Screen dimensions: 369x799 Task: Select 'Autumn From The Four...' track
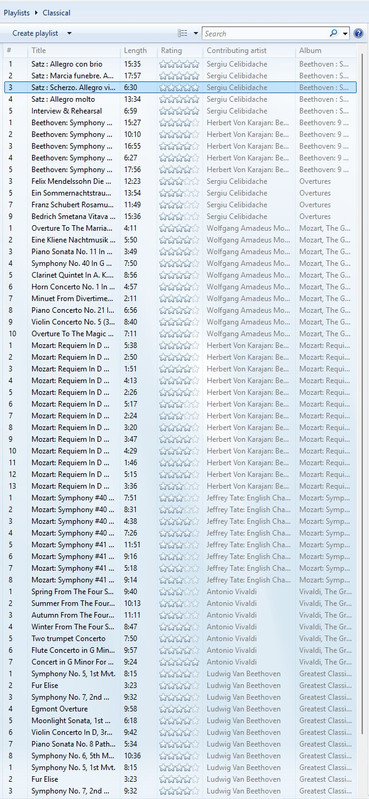180,615
